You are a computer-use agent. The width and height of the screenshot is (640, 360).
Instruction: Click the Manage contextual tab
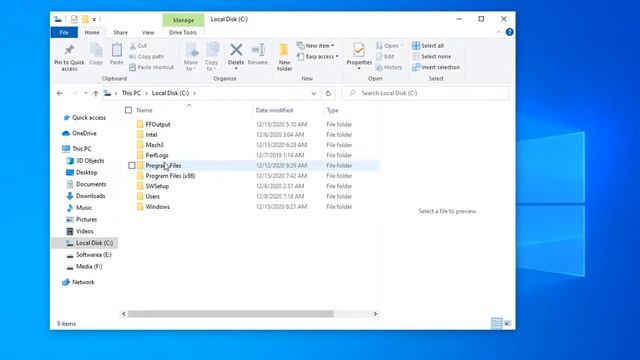coord(183,20)
